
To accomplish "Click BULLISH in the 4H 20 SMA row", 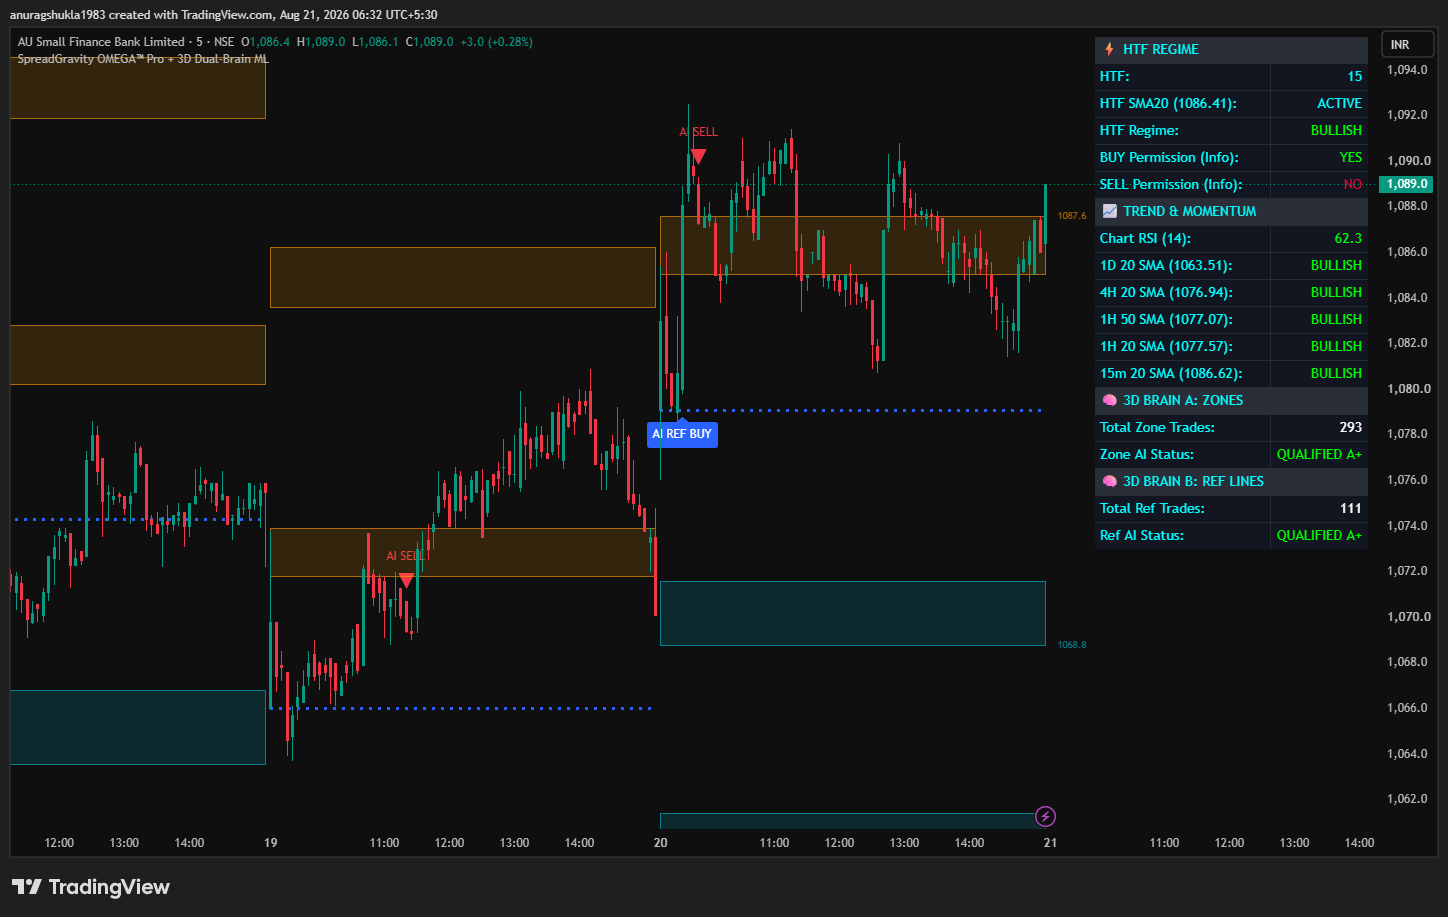I will pos(1336,292).
